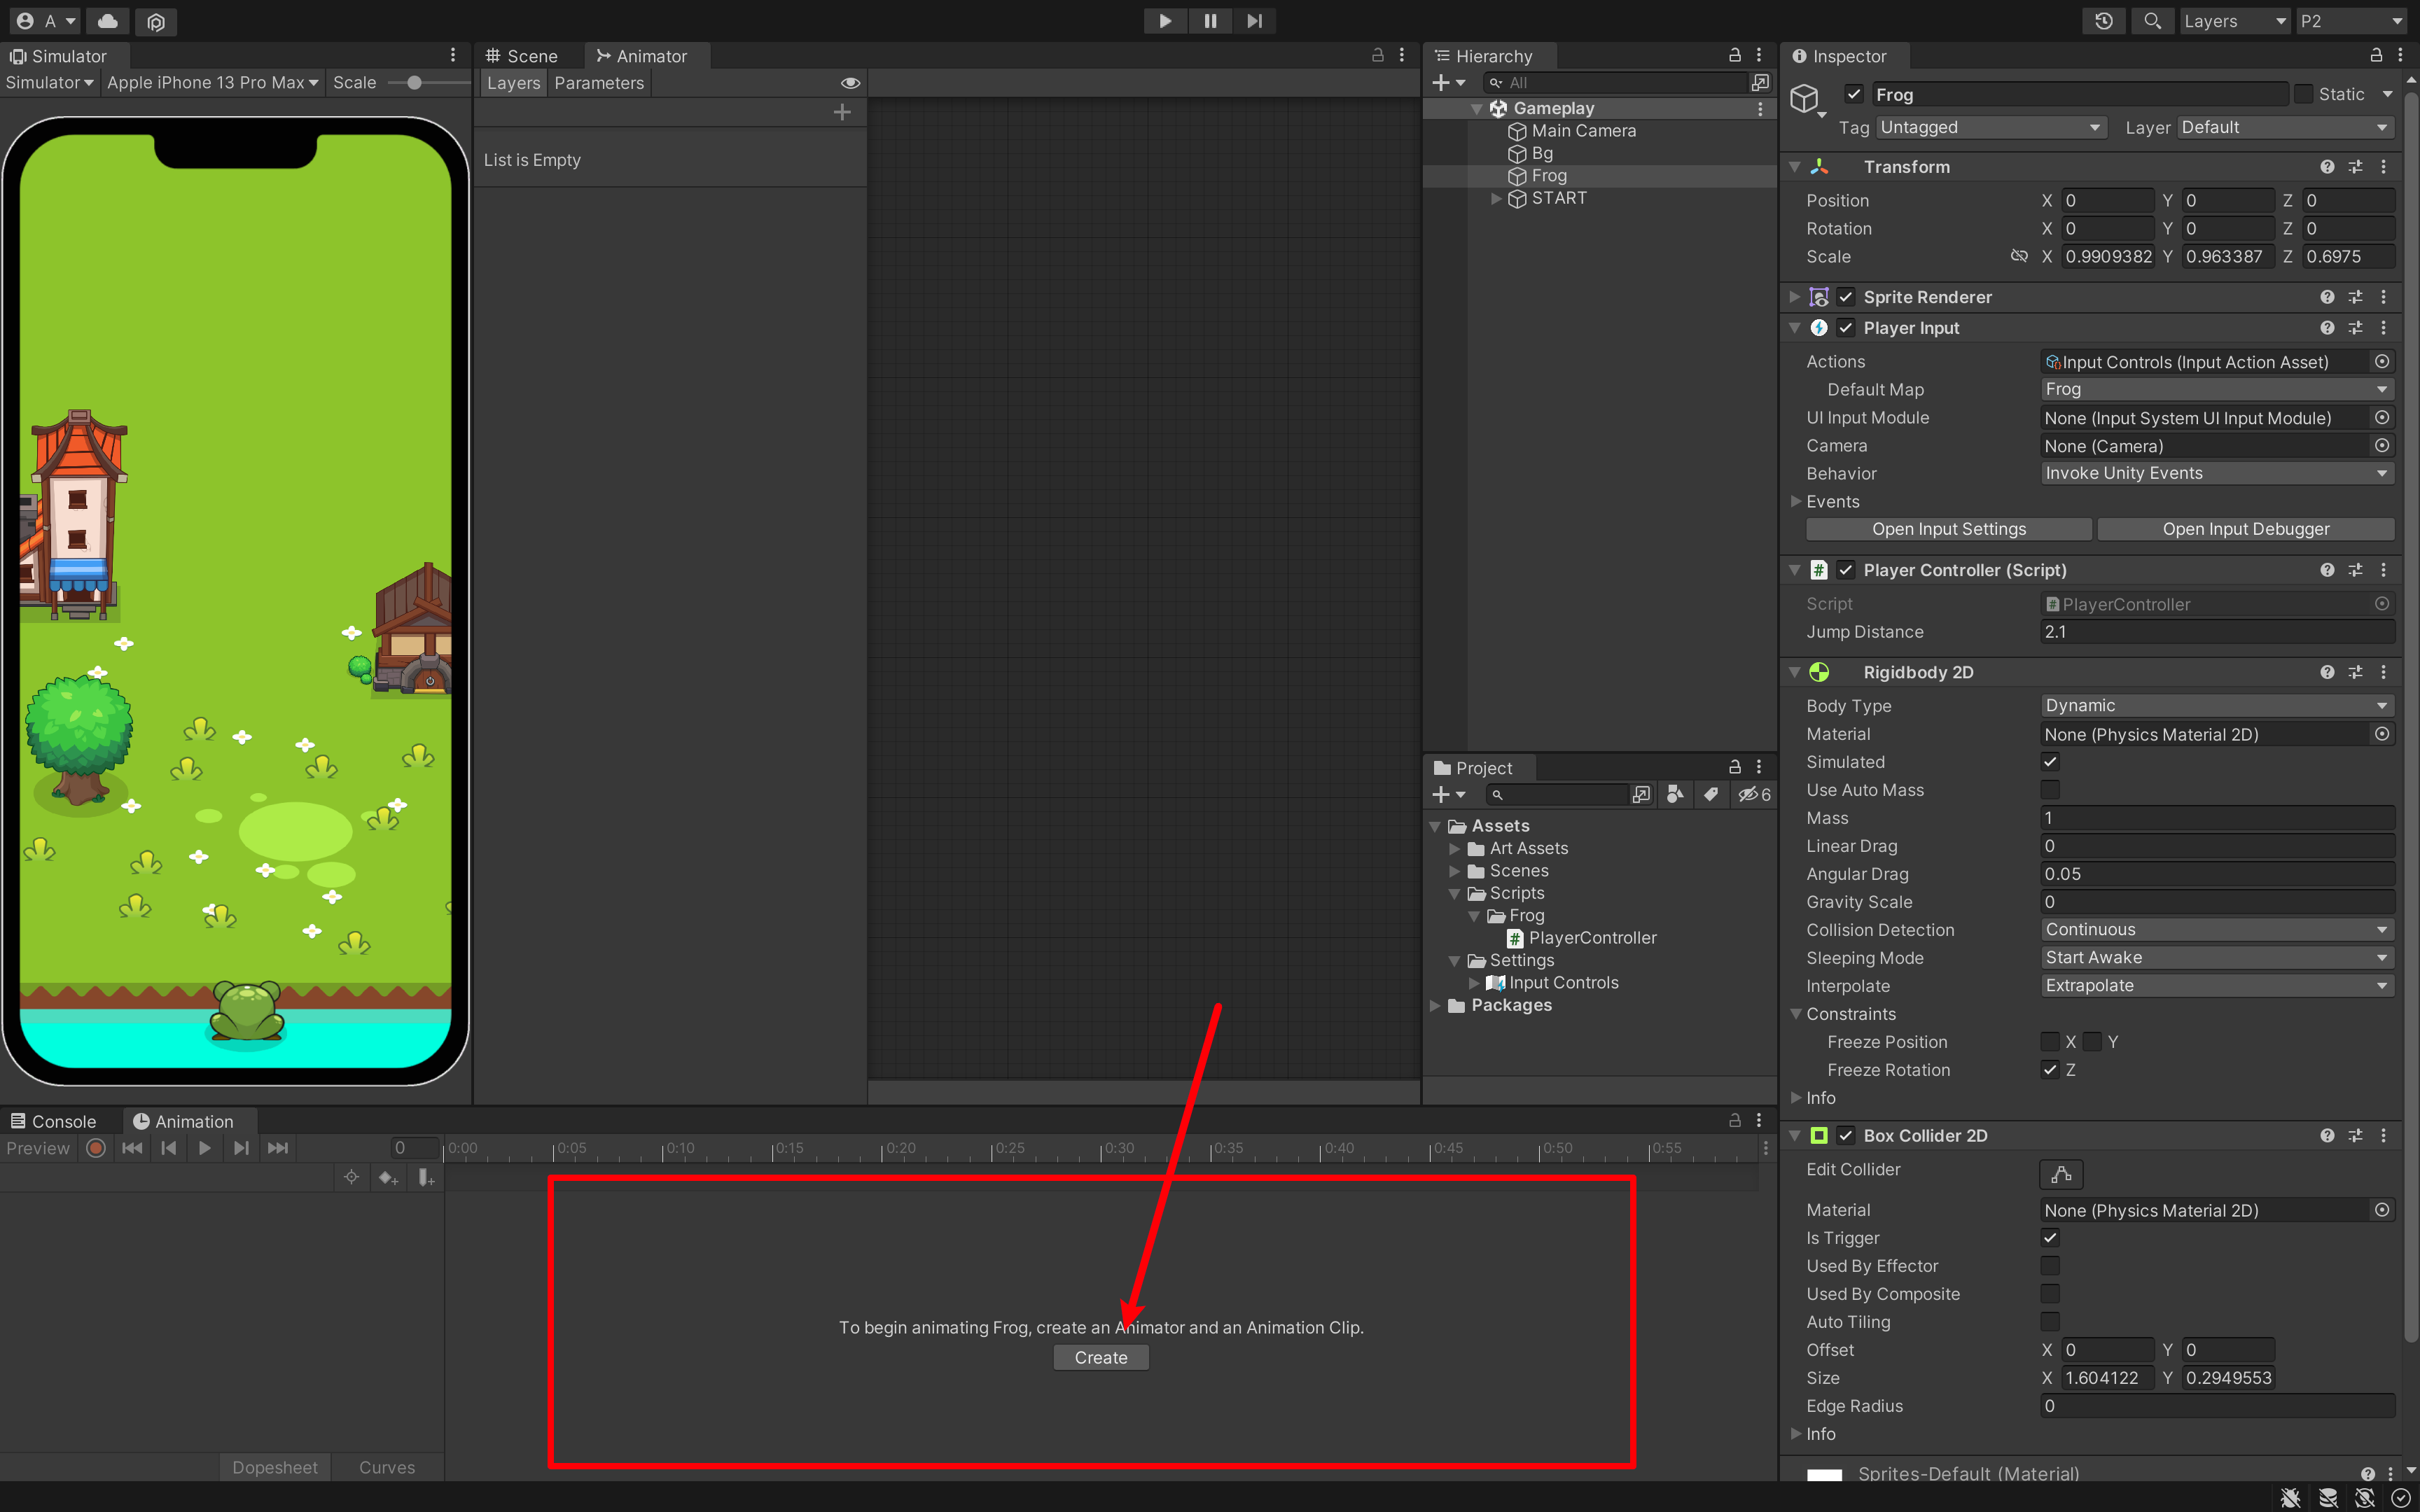Open Undo History icon in top bar
This screenshot has width=2420, height=1512.
(x=2104, y=21)
